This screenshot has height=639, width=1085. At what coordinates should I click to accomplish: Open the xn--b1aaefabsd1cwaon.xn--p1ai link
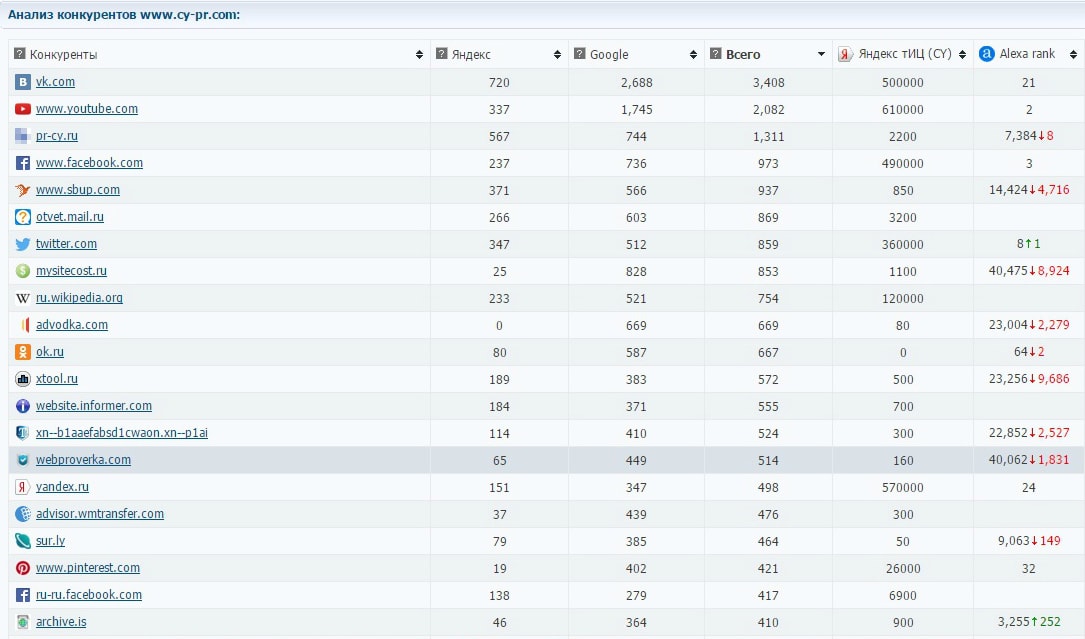122,433
